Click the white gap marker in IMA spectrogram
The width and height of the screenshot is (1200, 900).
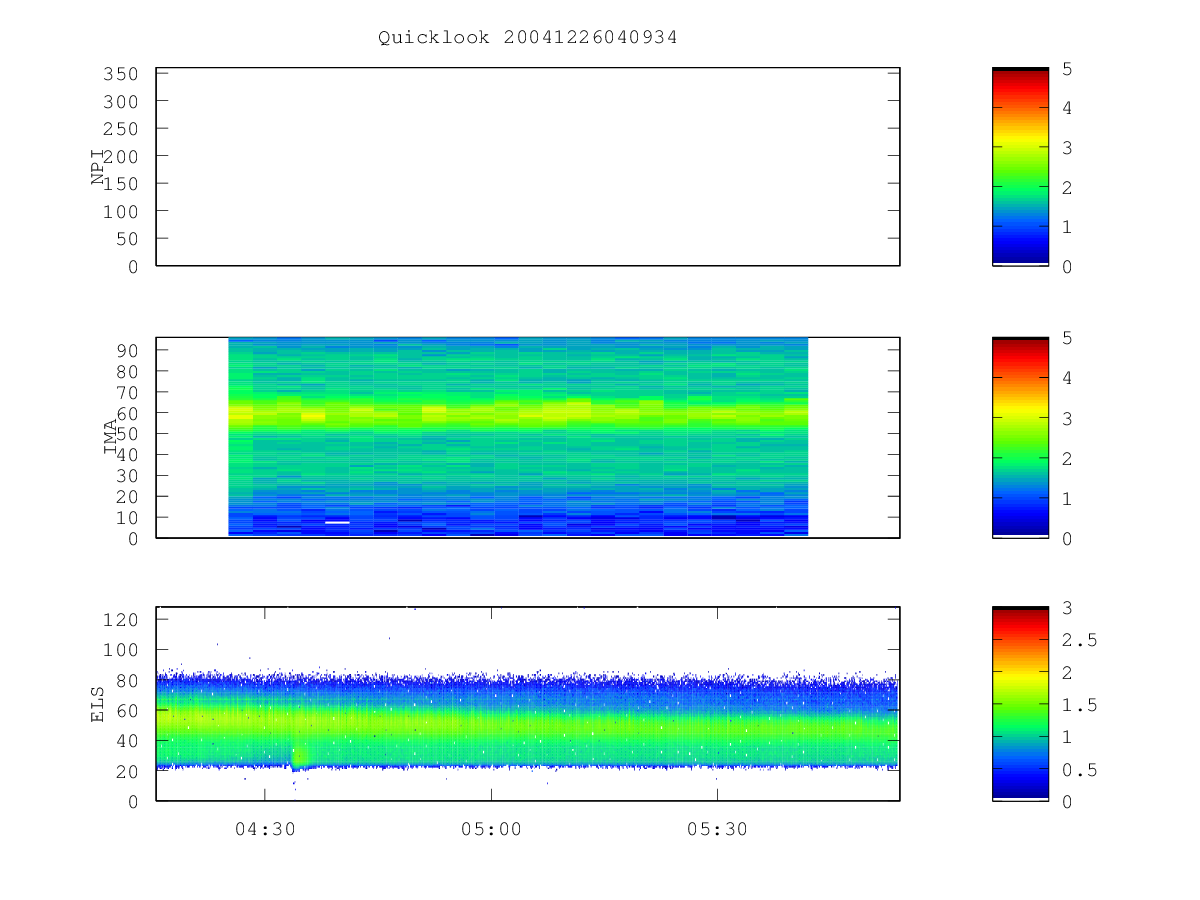tap(337, 522)
